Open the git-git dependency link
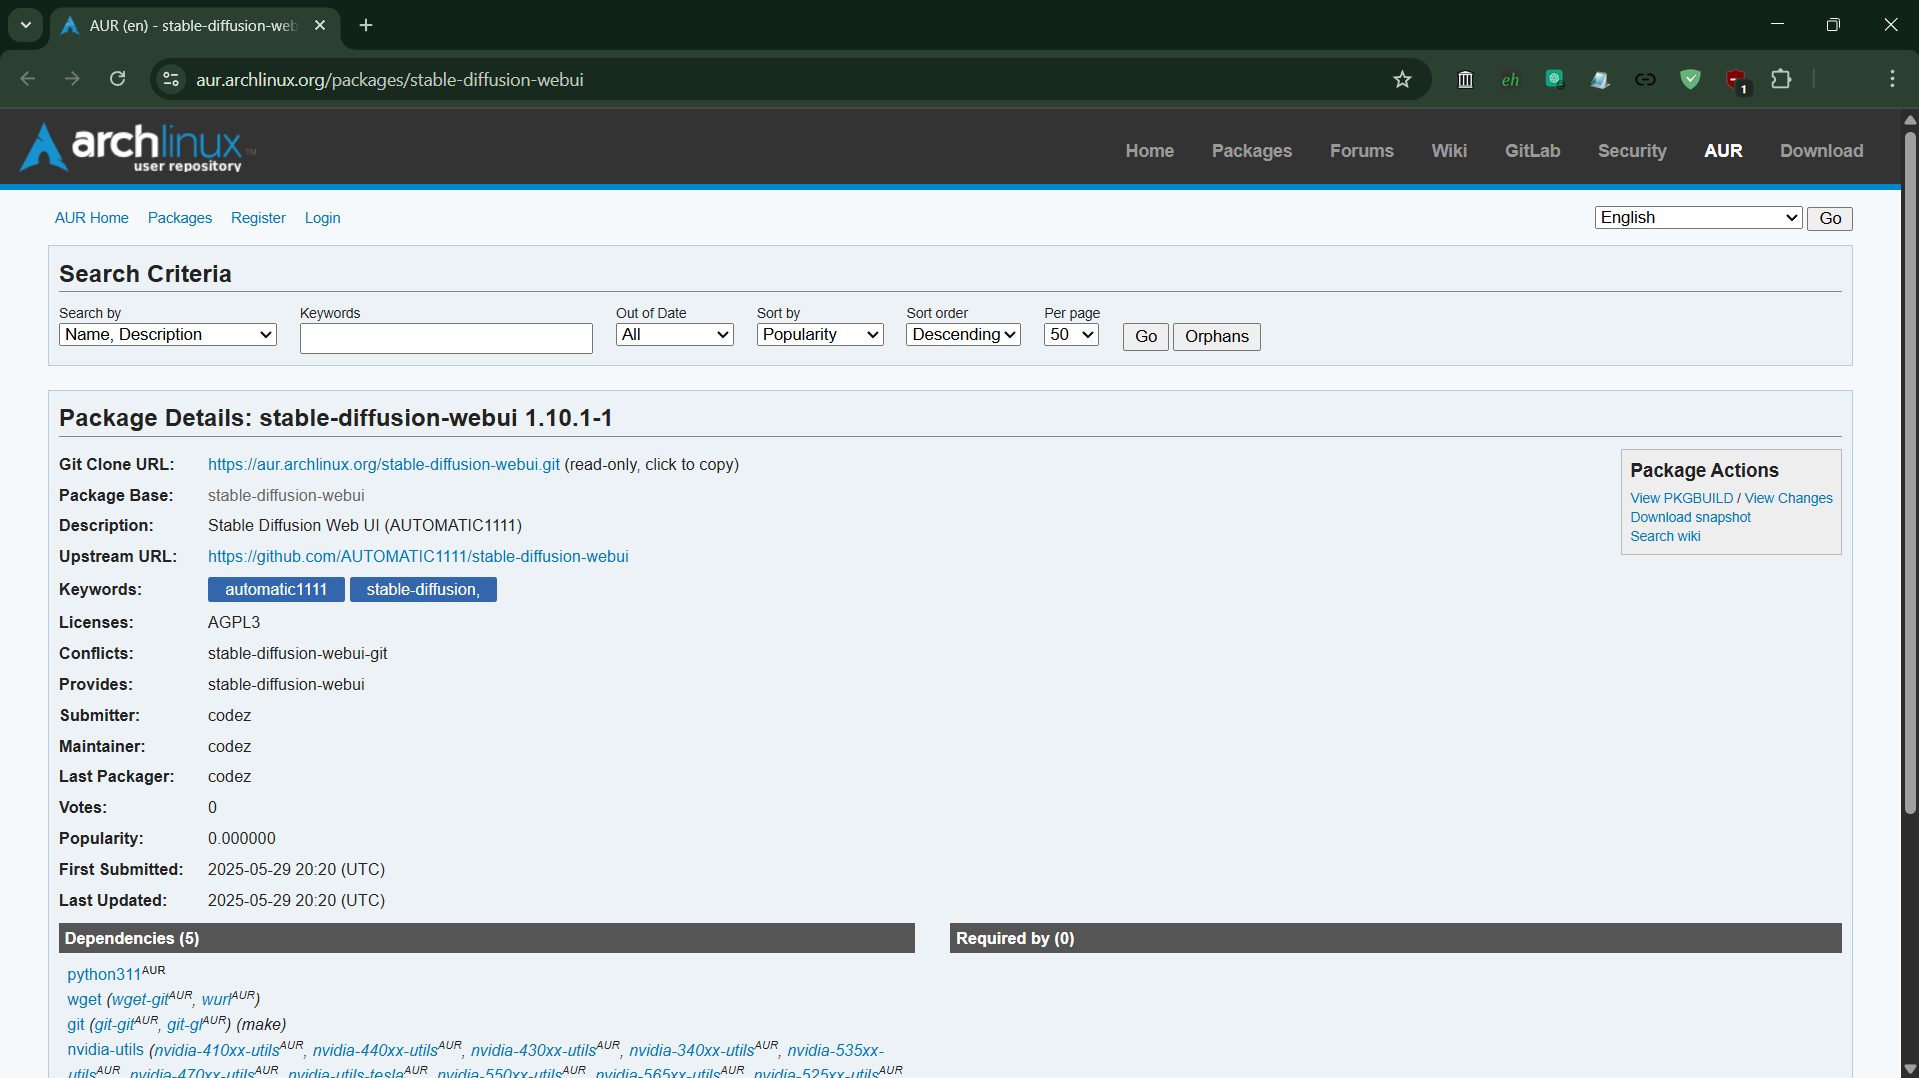Image resolution: width=1919 pixels, height=1078 pixels. point(115,1024)
